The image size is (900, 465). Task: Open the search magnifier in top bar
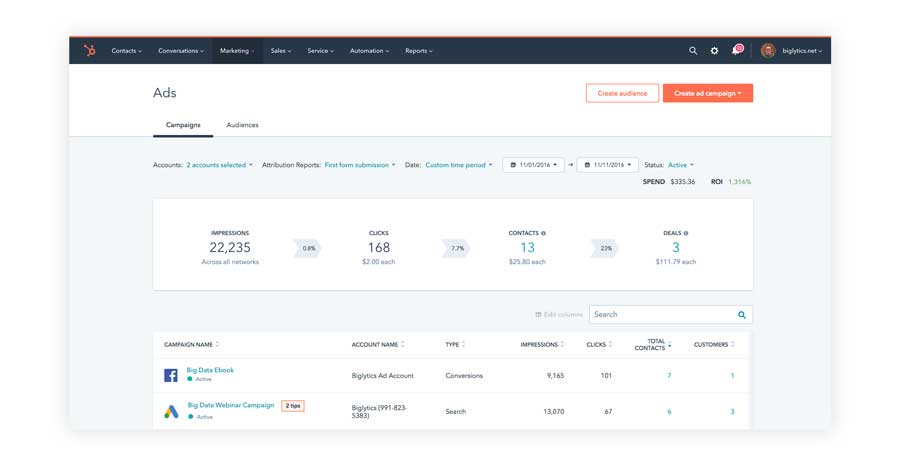click(693, 51)
